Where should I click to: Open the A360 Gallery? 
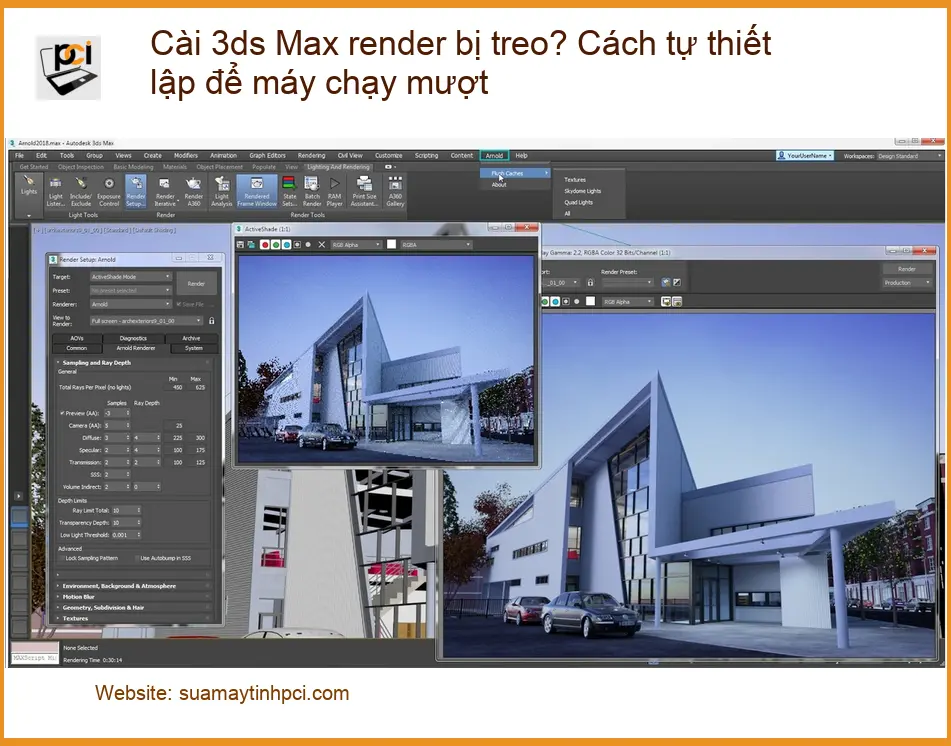click(395, 191)
